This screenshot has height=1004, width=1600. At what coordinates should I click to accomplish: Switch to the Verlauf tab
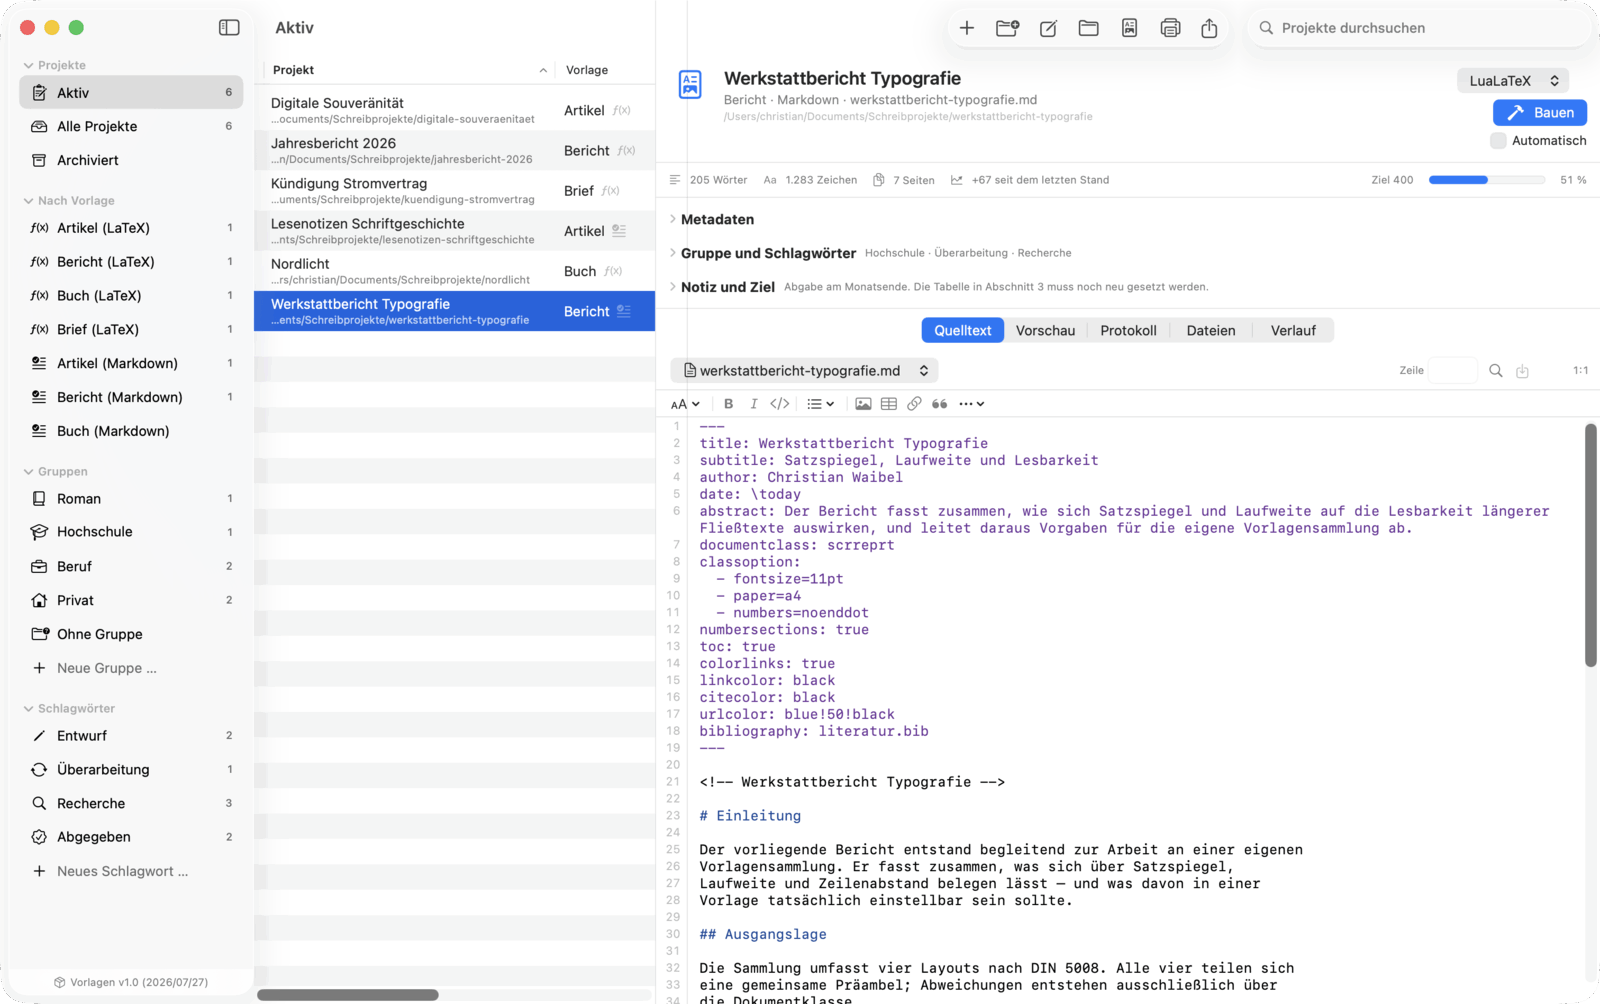coord(1293,331)
